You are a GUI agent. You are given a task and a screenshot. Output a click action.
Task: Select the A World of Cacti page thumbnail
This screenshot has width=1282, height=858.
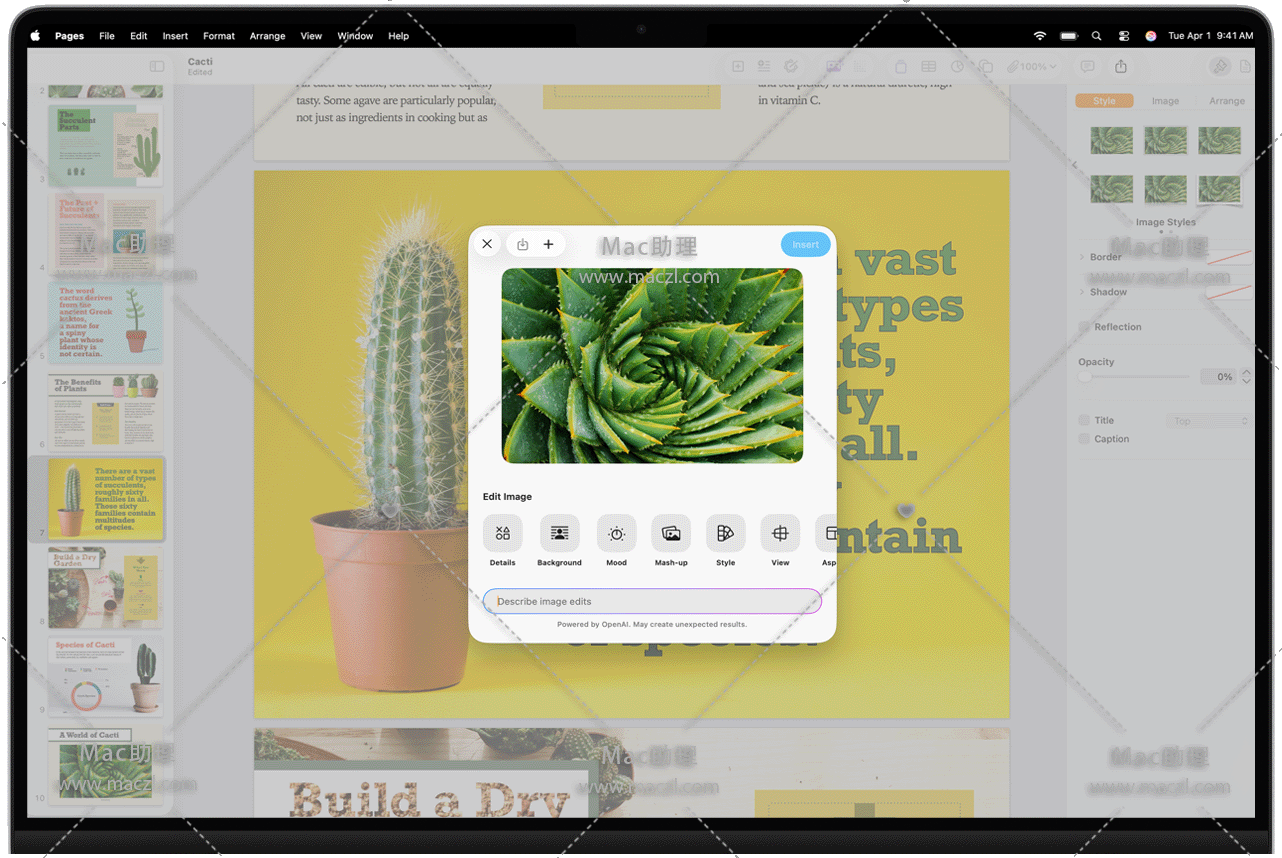(x=105, y=764)
